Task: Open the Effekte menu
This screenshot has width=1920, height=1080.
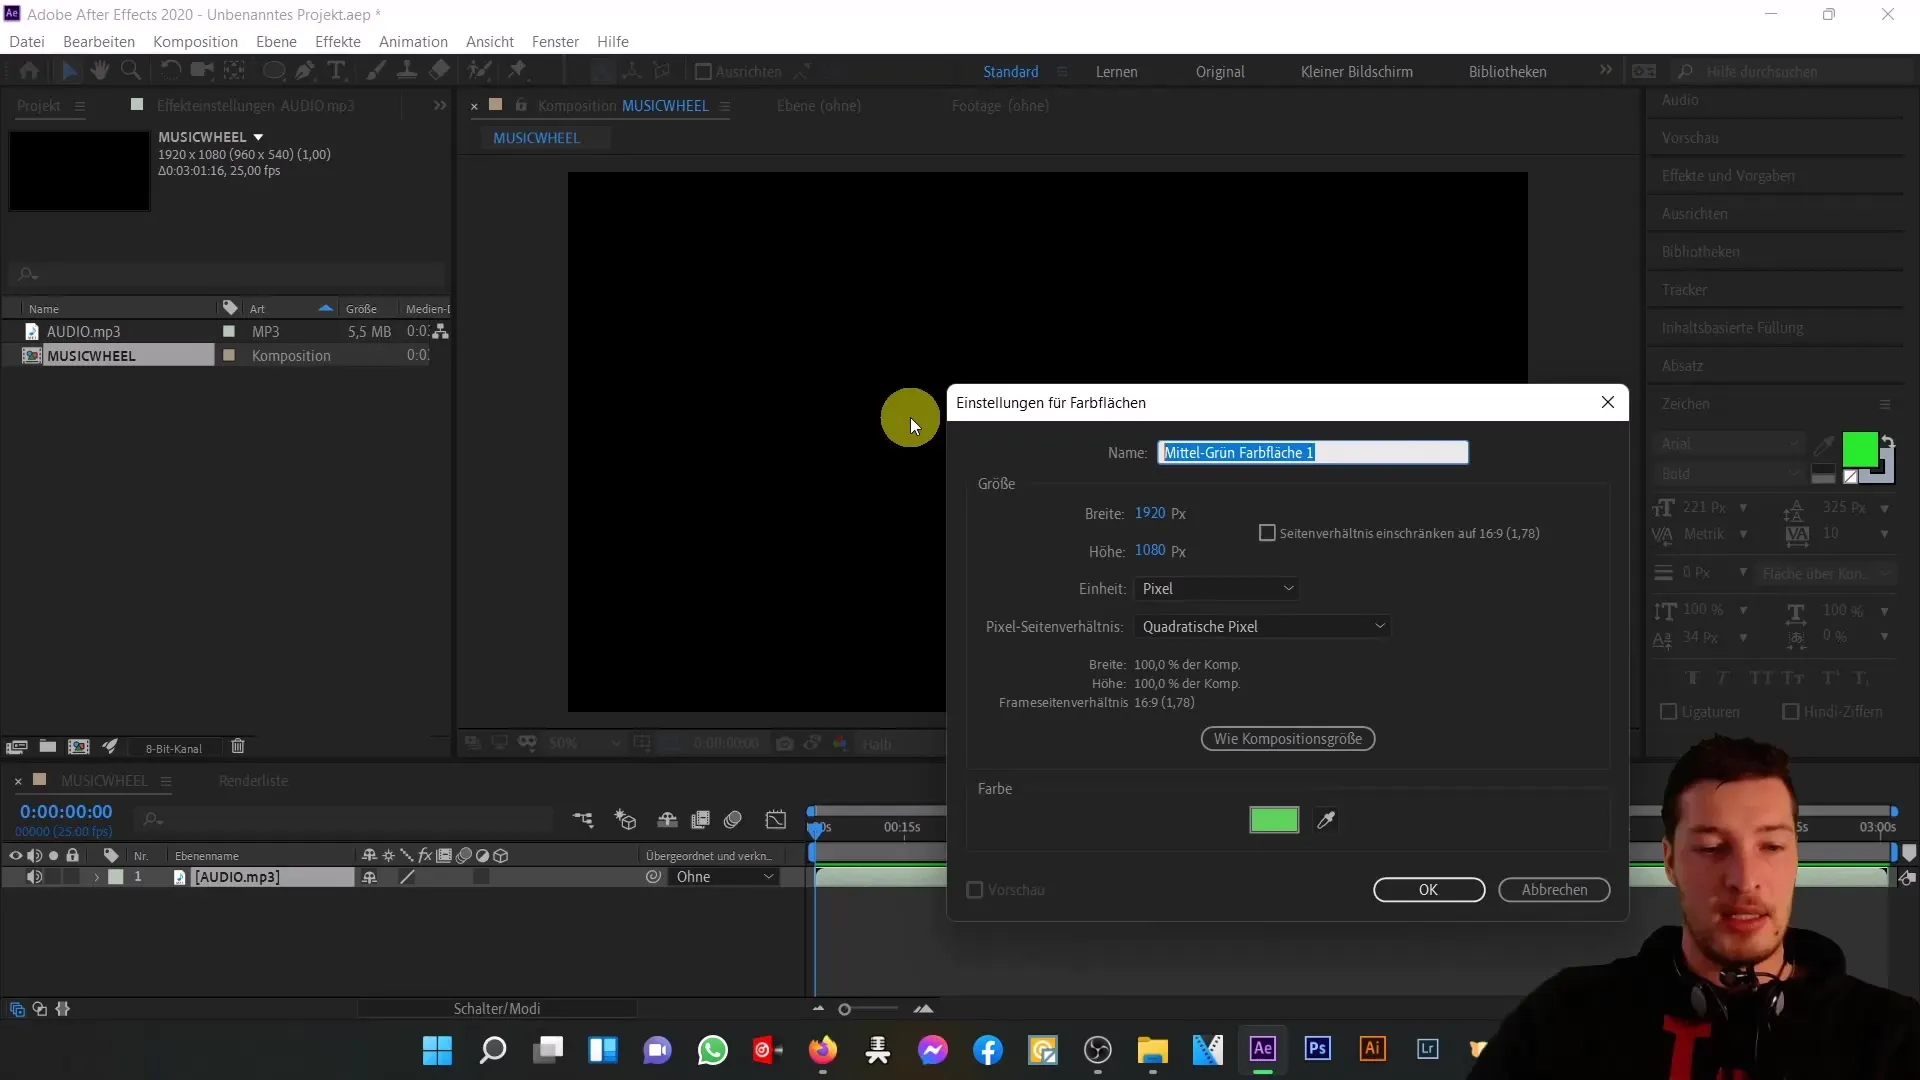Action: [x=338, y=42]
